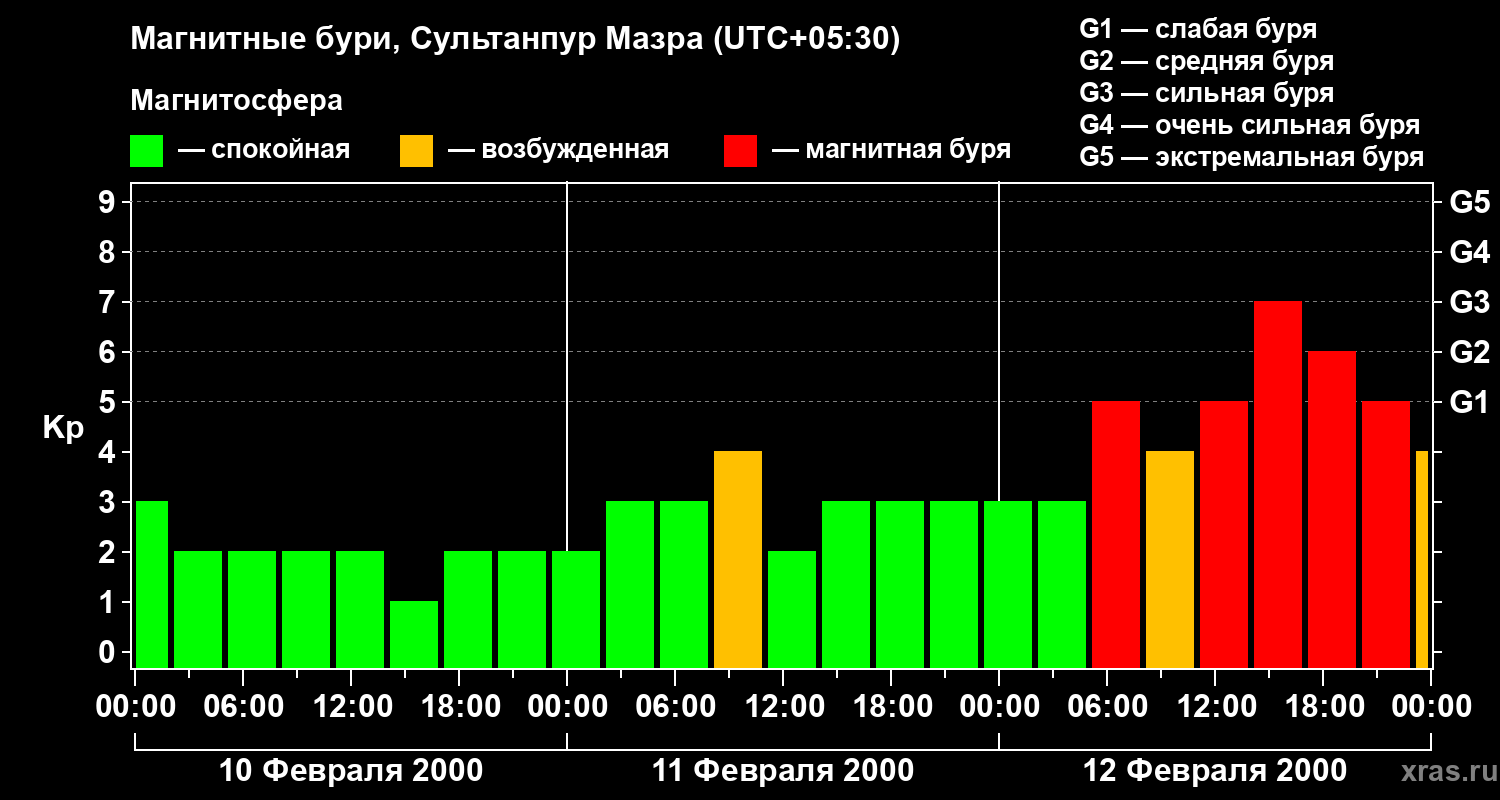Screen dimensions: 1500x800
Task: Click the 'G3' label on the right axis
Action: 1469,302
